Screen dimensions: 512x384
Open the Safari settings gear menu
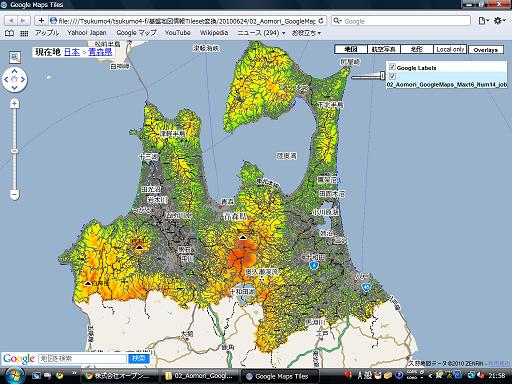pyautogui.click(x=499, y=21)
